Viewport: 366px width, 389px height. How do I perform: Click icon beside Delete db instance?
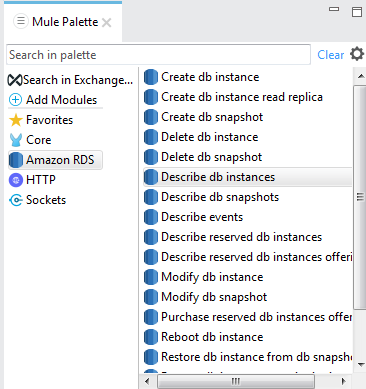(x=151, y=137)
